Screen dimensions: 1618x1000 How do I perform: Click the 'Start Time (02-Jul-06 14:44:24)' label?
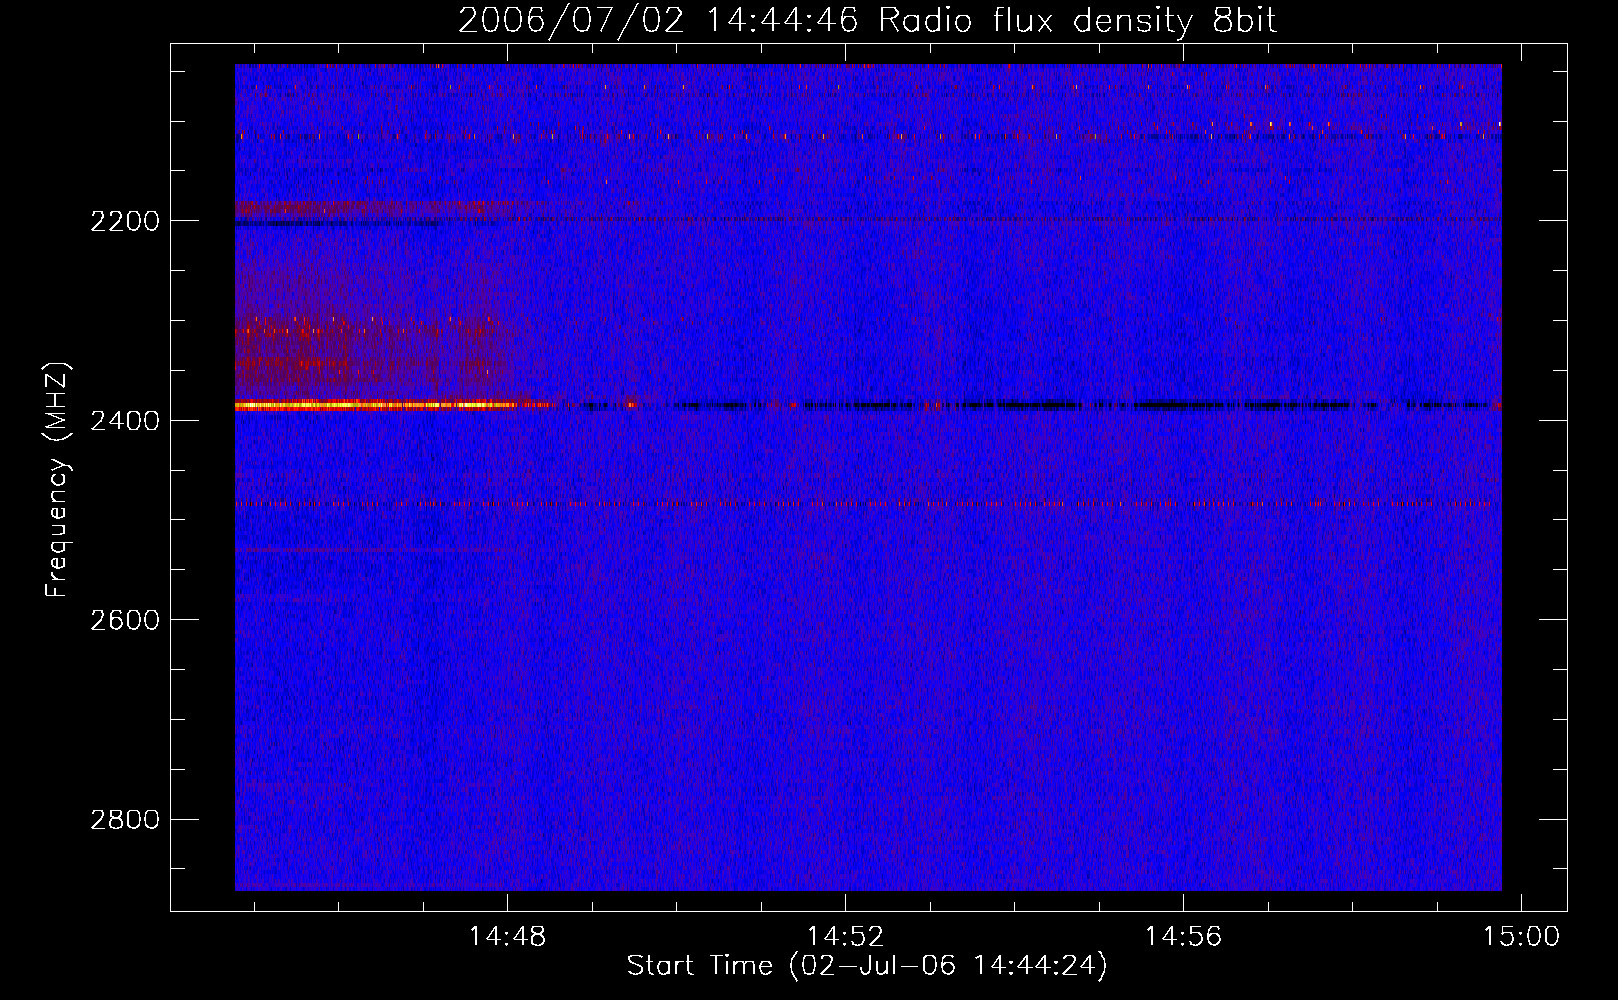(x=867, y=966)
